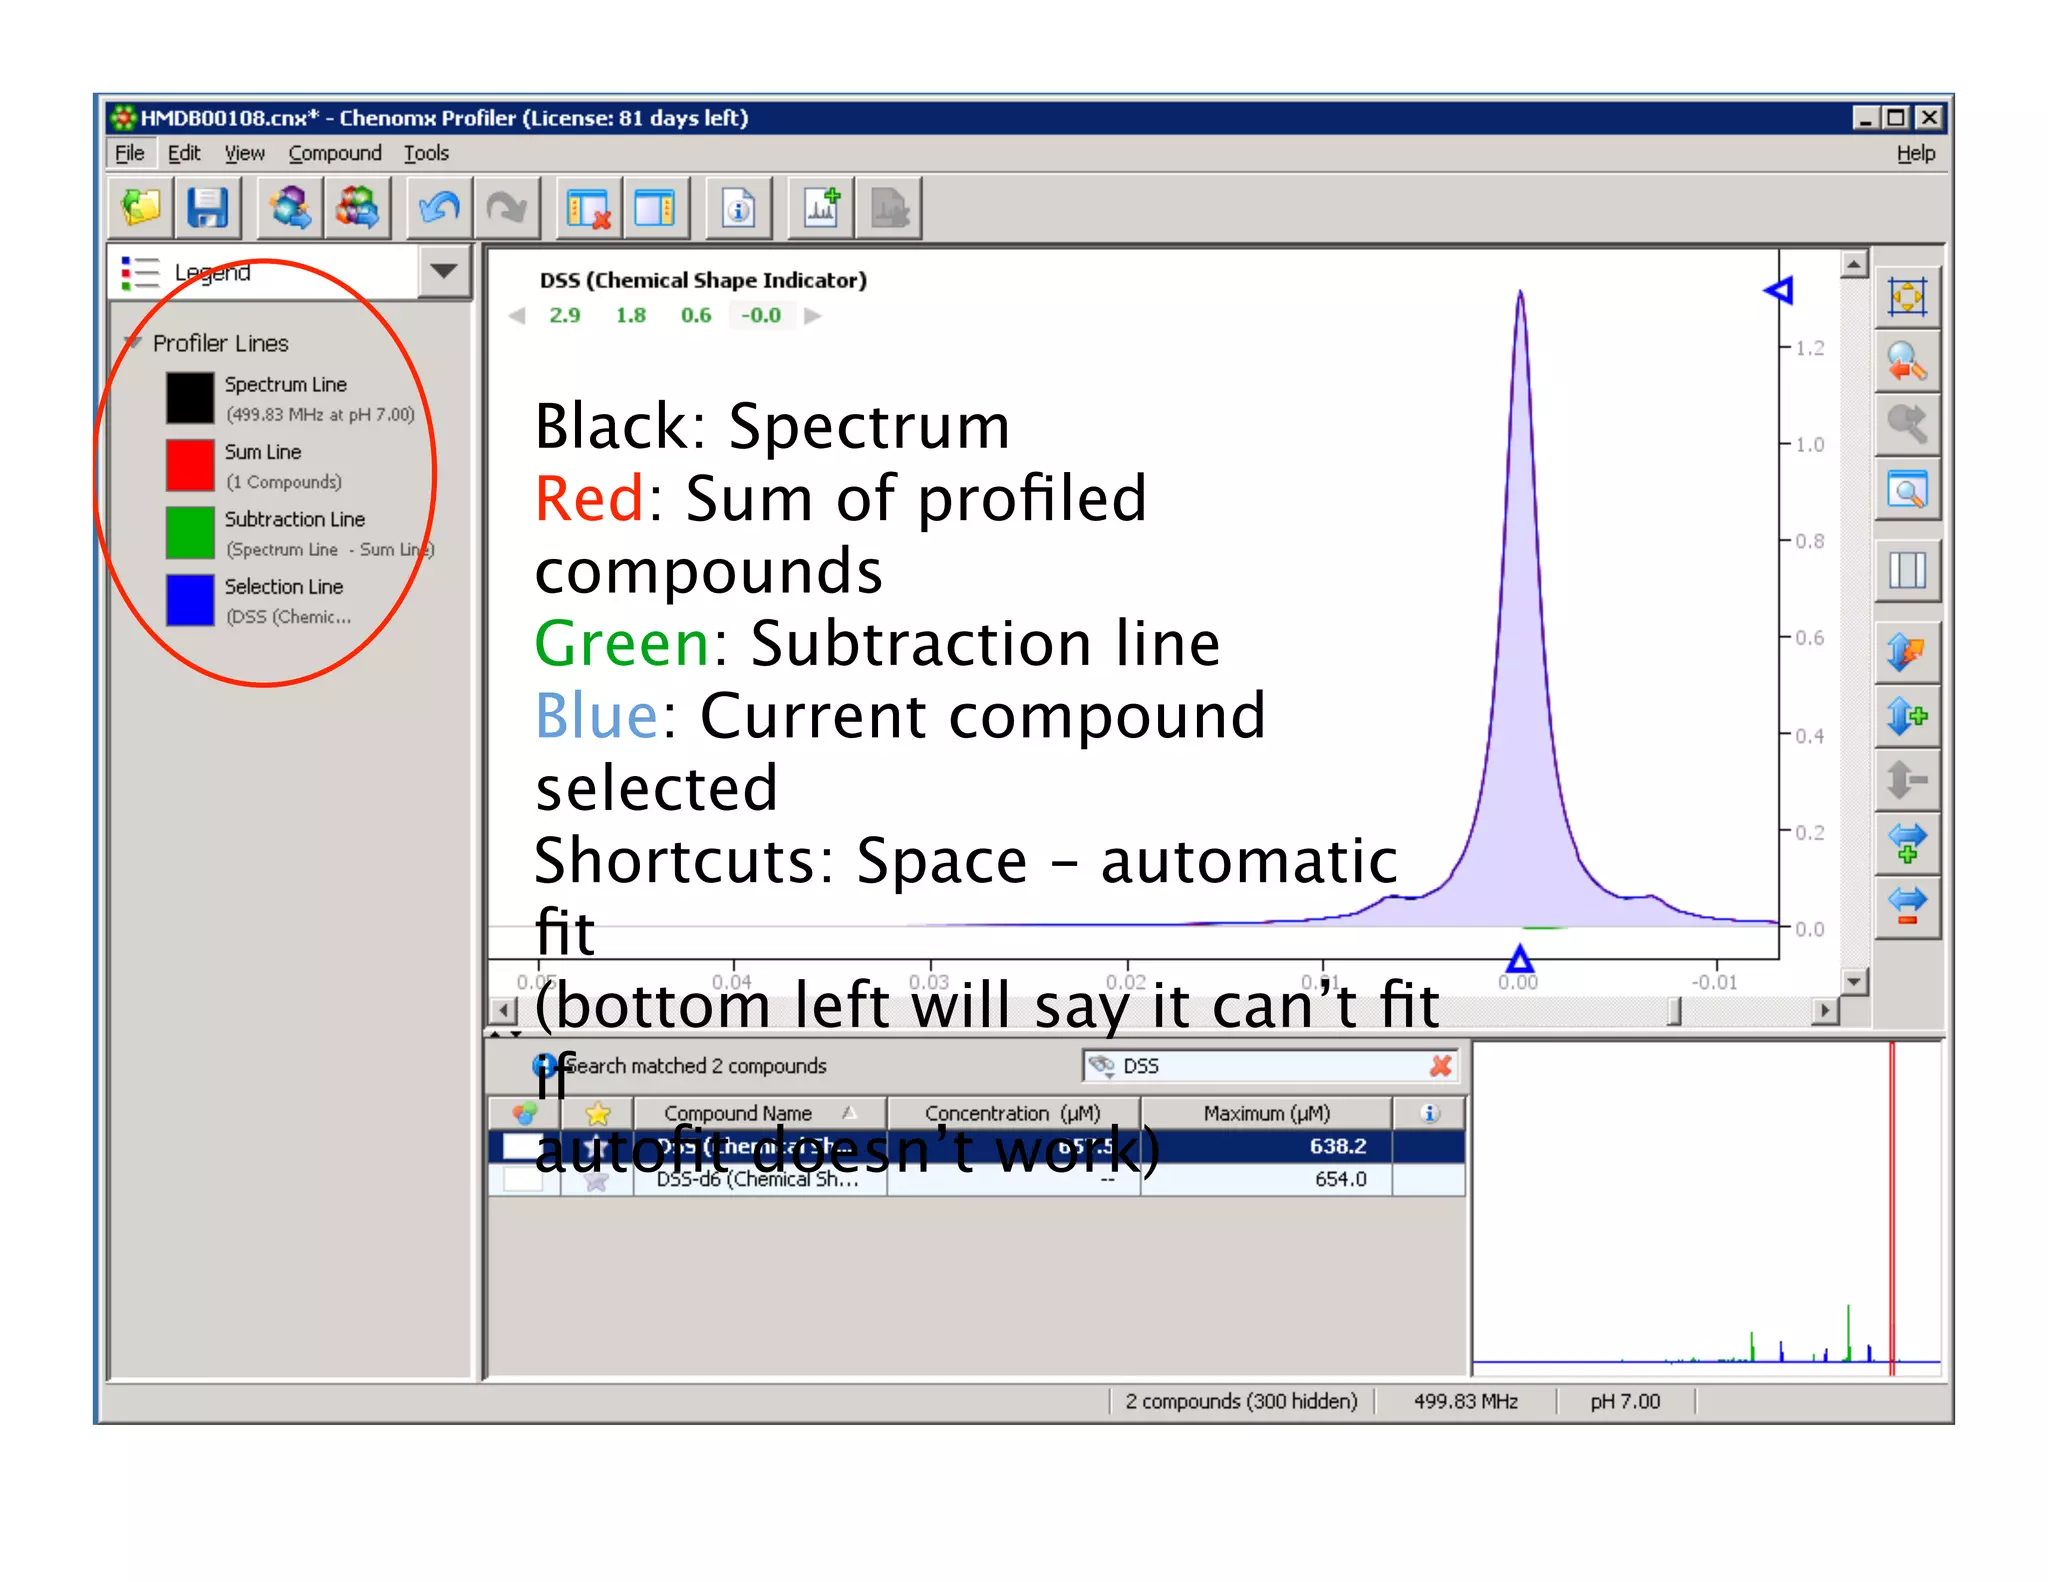Viewport: 2048px width, 1582px height.
Task: Toggle checkbox for the selected DSS row
Action: (522, 1146)
